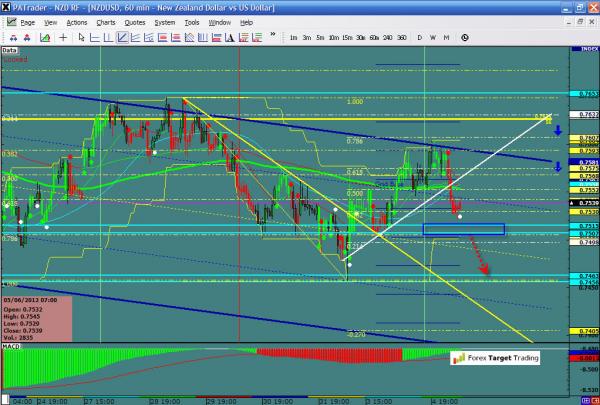This screenshot has width=600, height=405.
Task: Click the '1.000' Fibonacci level label
Action: (x=355, y=102)
